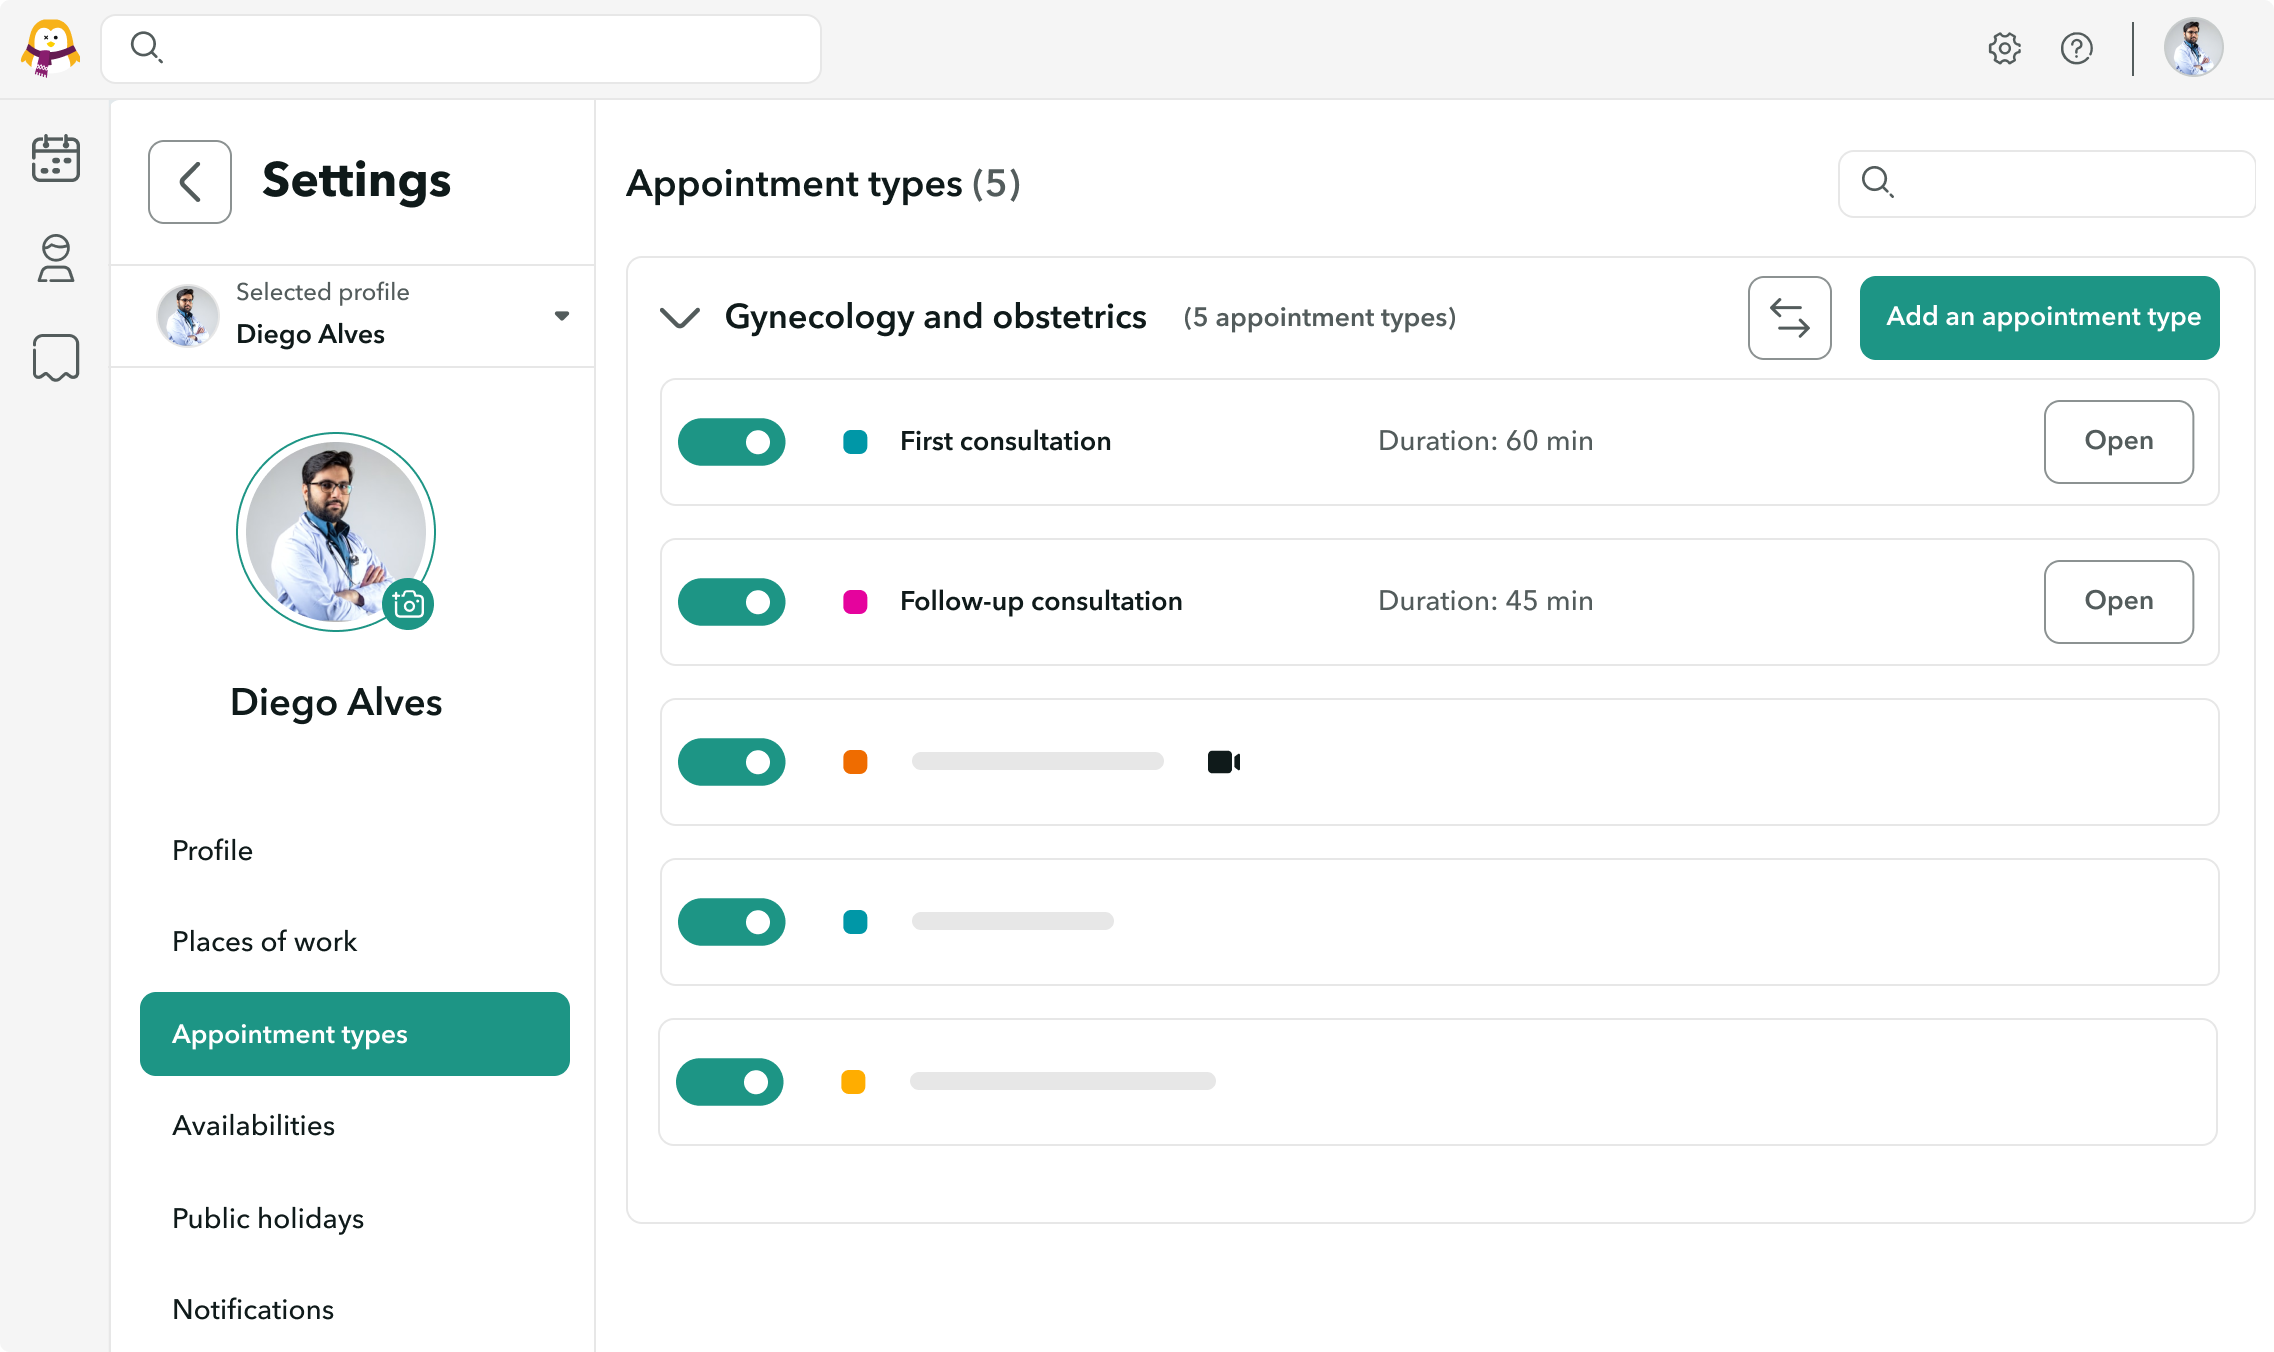Viewport: 2274px width, 1352px height.
Task: Click the reorder swap arrows button
Action: (x=1790, y=318)
